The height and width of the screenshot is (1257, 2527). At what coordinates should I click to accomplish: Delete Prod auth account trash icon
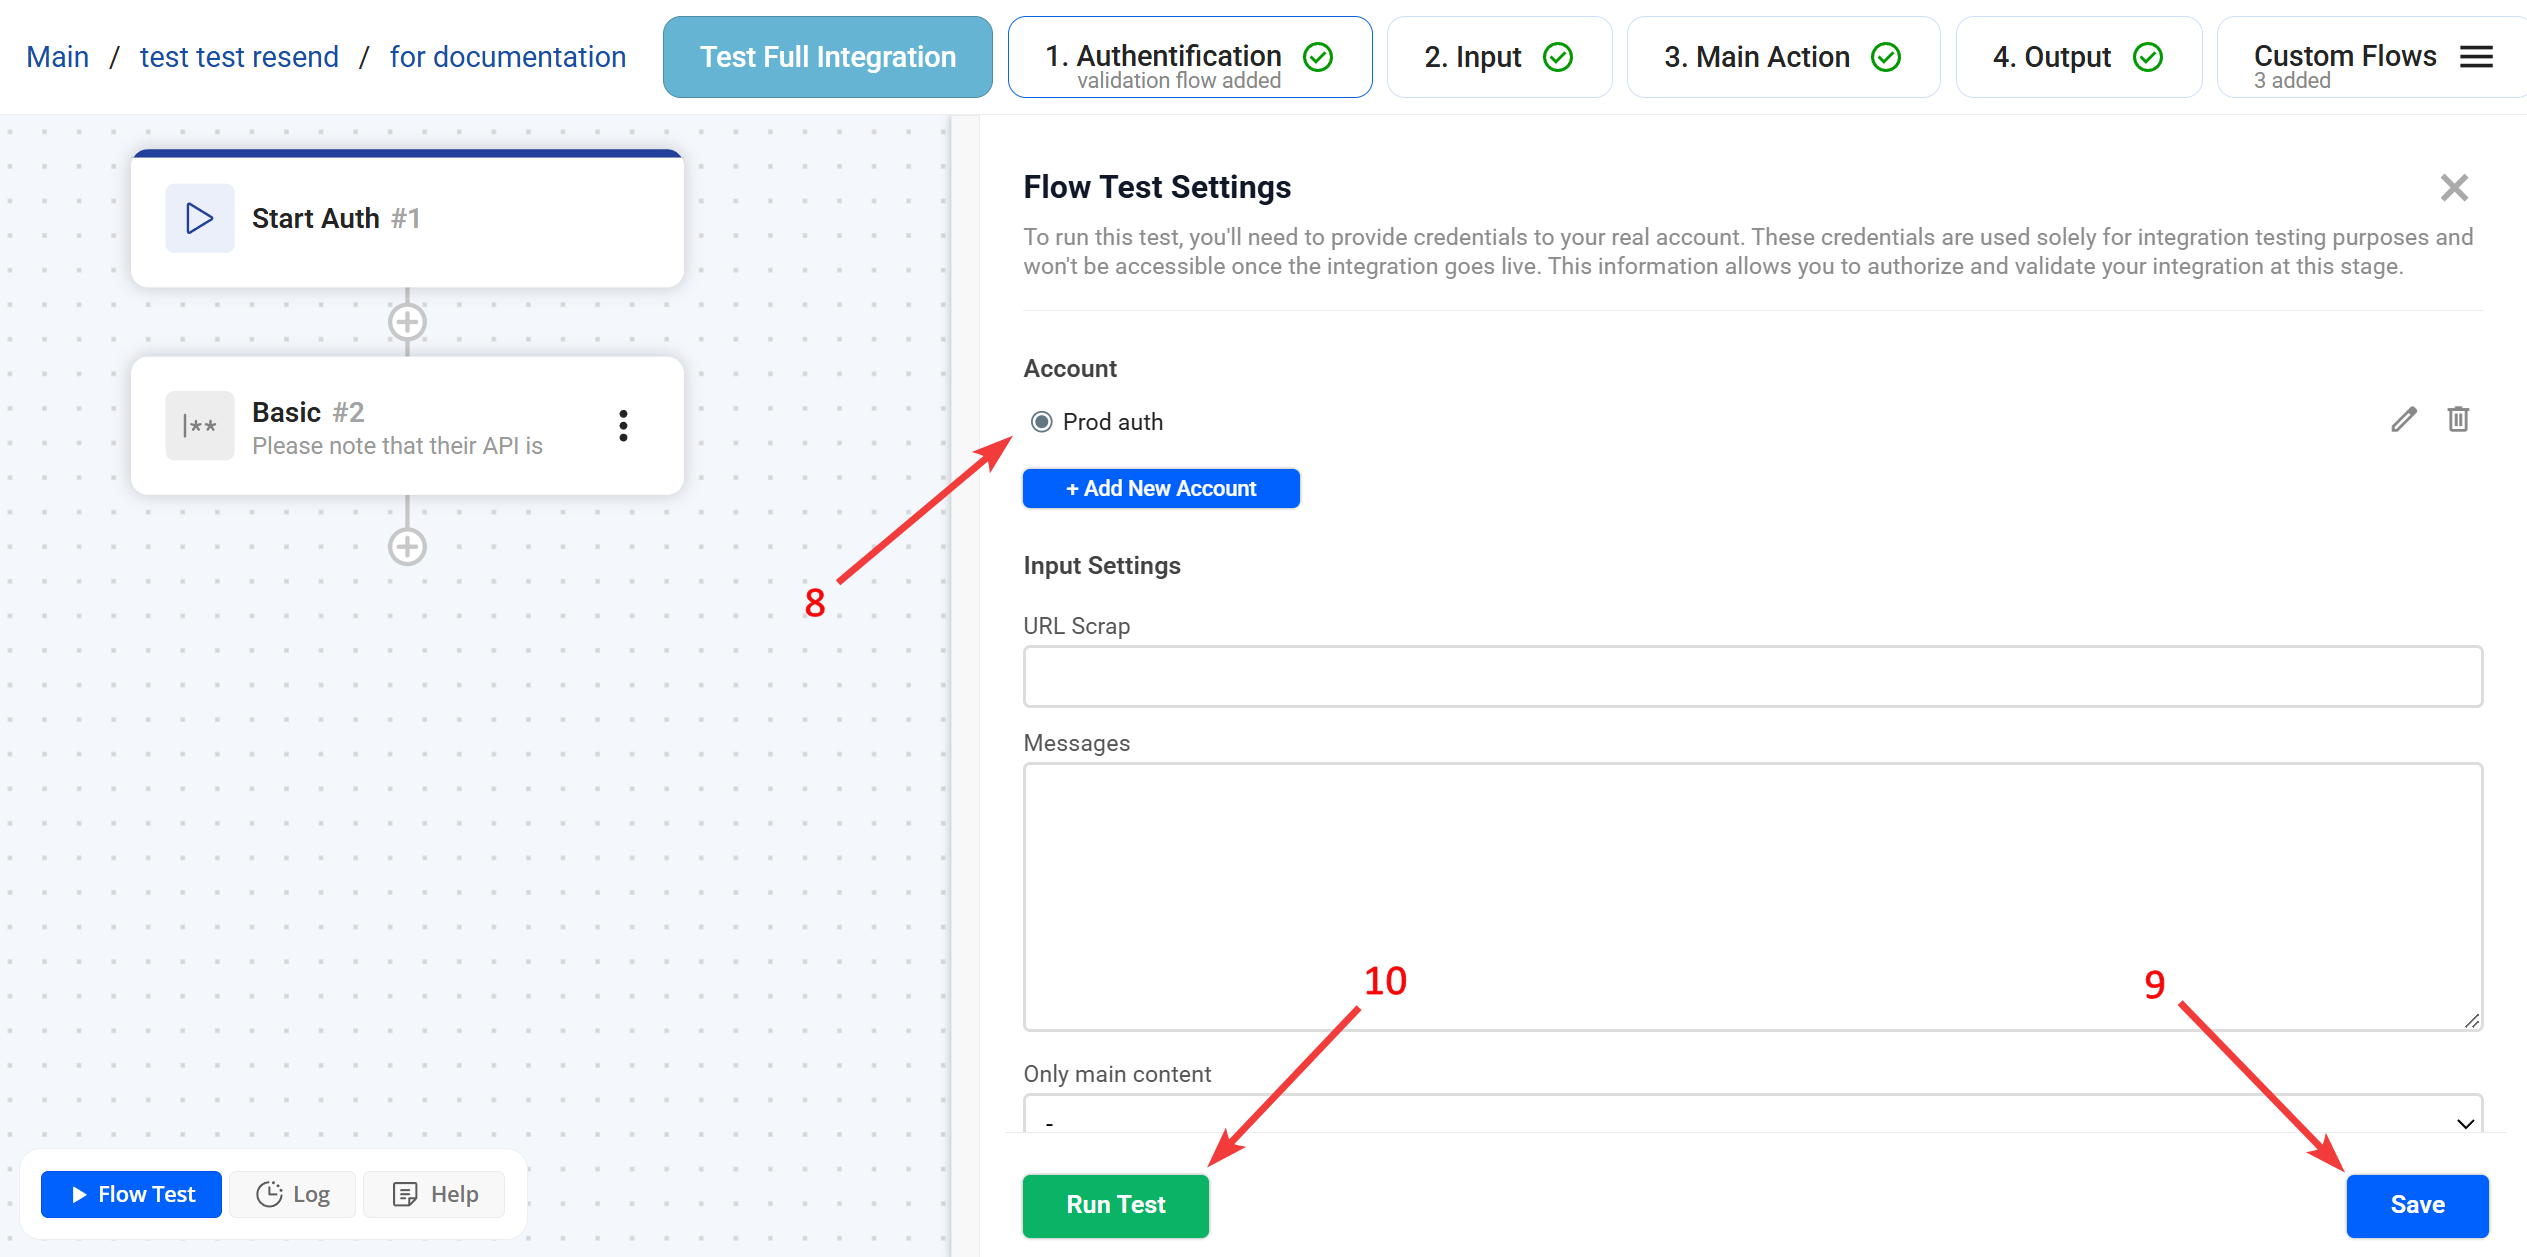[x=2458, y=420]
